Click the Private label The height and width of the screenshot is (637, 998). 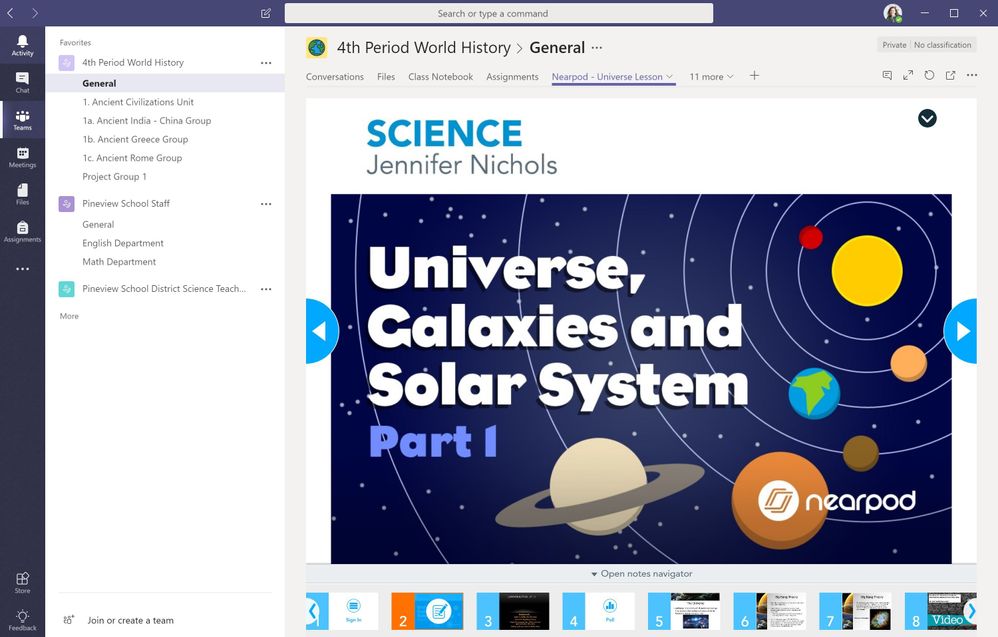pos(894,45)
